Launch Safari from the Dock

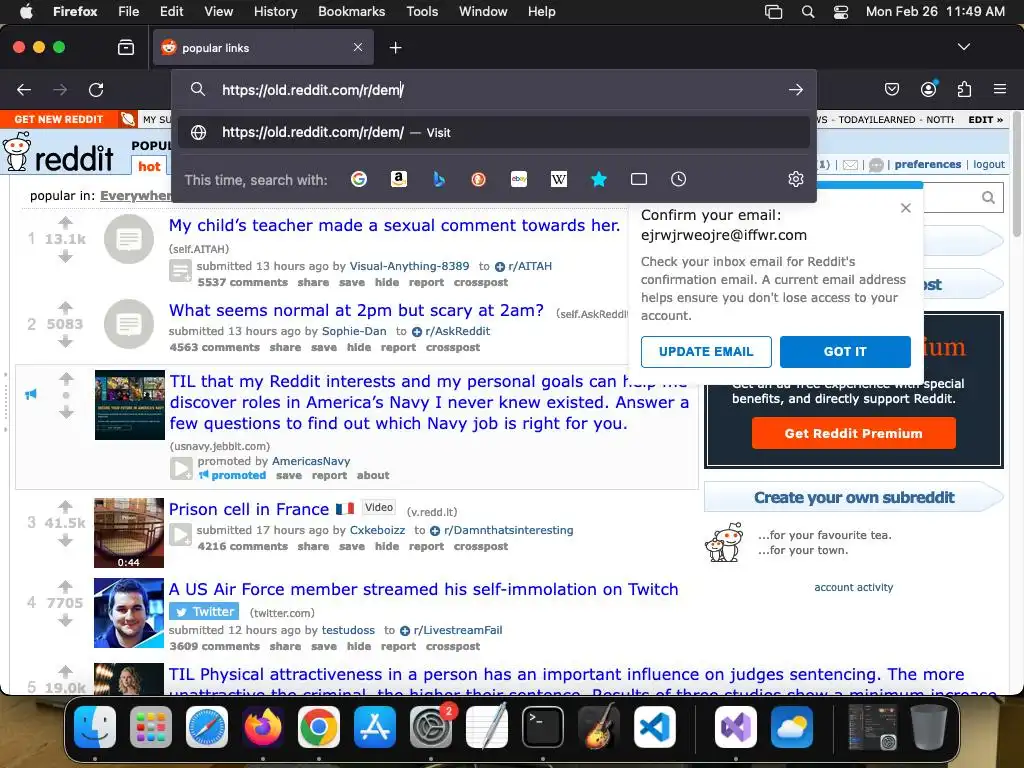click(207, 727)
